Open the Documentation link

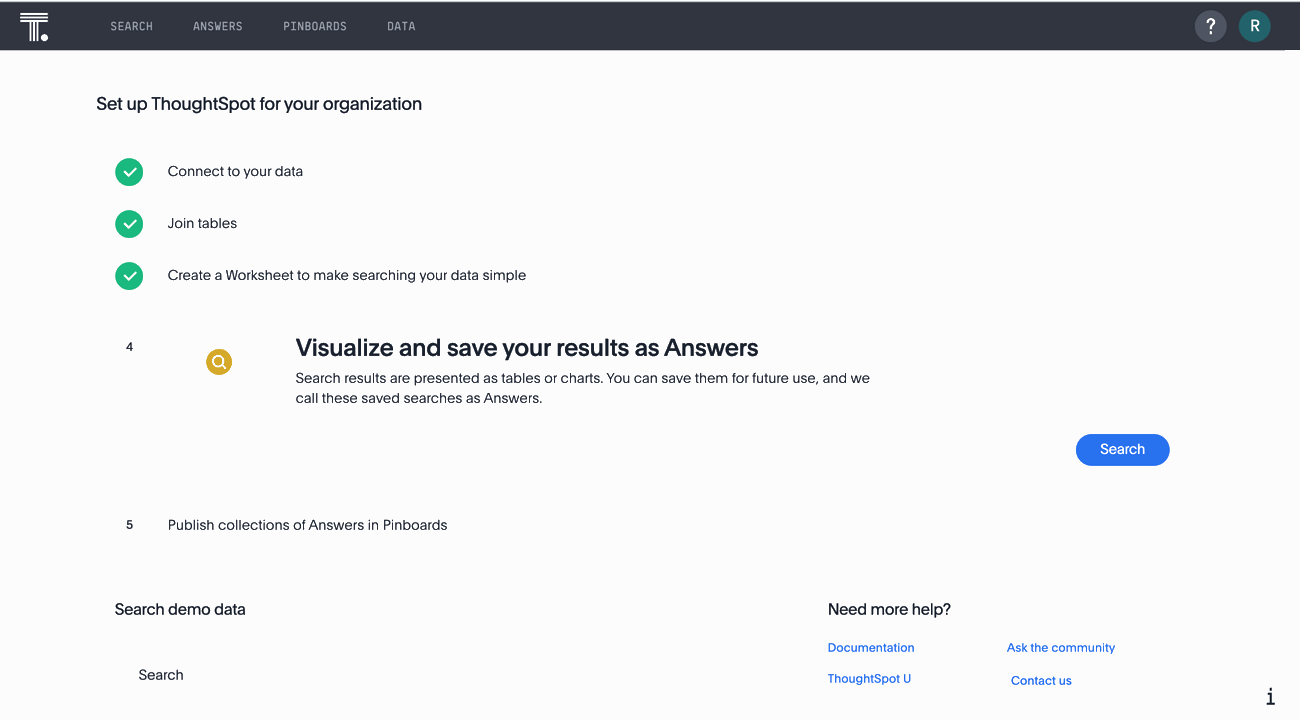pos(870,647)
